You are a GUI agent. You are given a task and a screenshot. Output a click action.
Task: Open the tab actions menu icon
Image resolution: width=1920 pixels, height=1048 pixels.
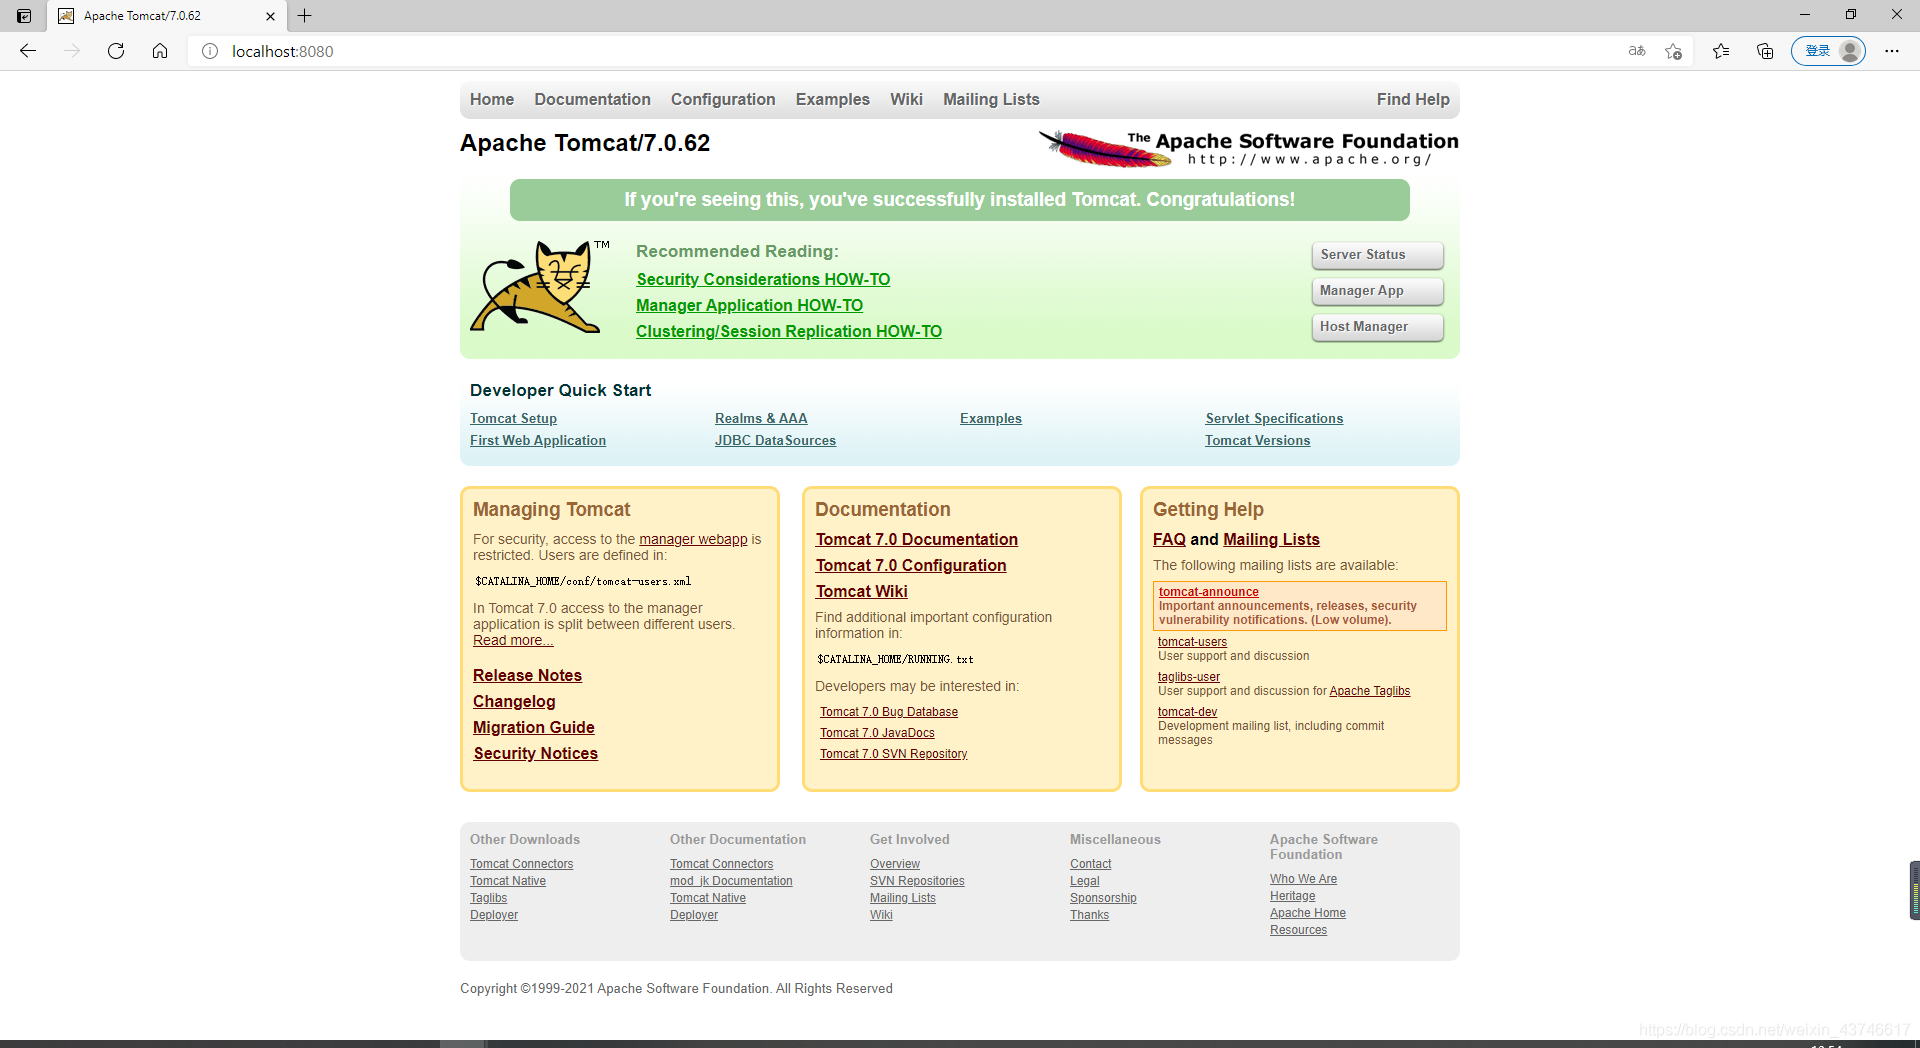pyautogui.click(x=24, y=16)
